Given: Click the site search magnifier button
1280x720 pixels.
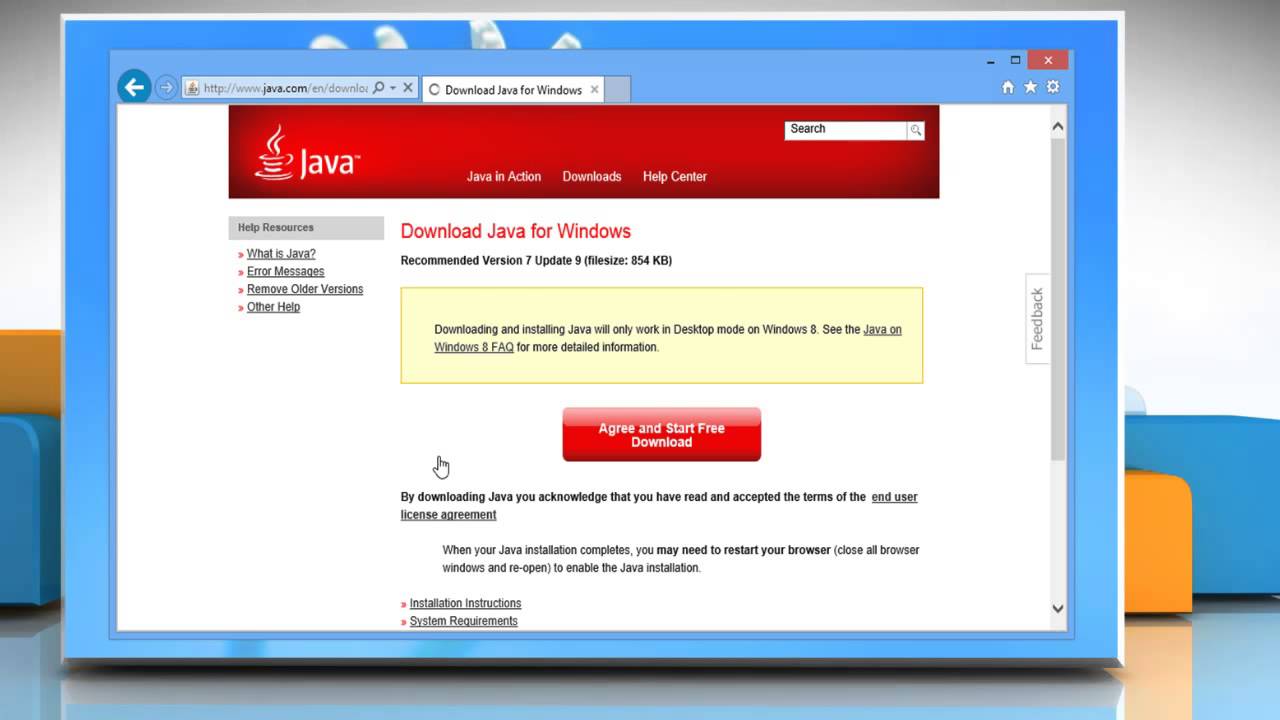Looking at the screenshot, I should (x=915, y=130).
